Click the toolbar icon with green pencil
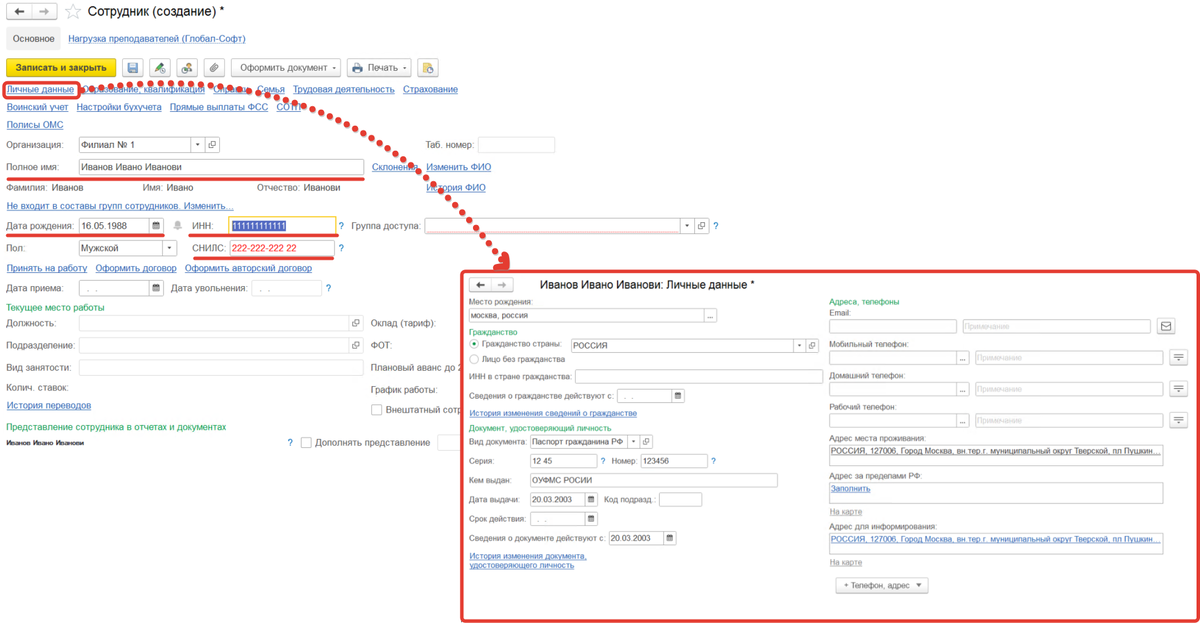Screen dimensions: 1200x623 click(159, 68)
